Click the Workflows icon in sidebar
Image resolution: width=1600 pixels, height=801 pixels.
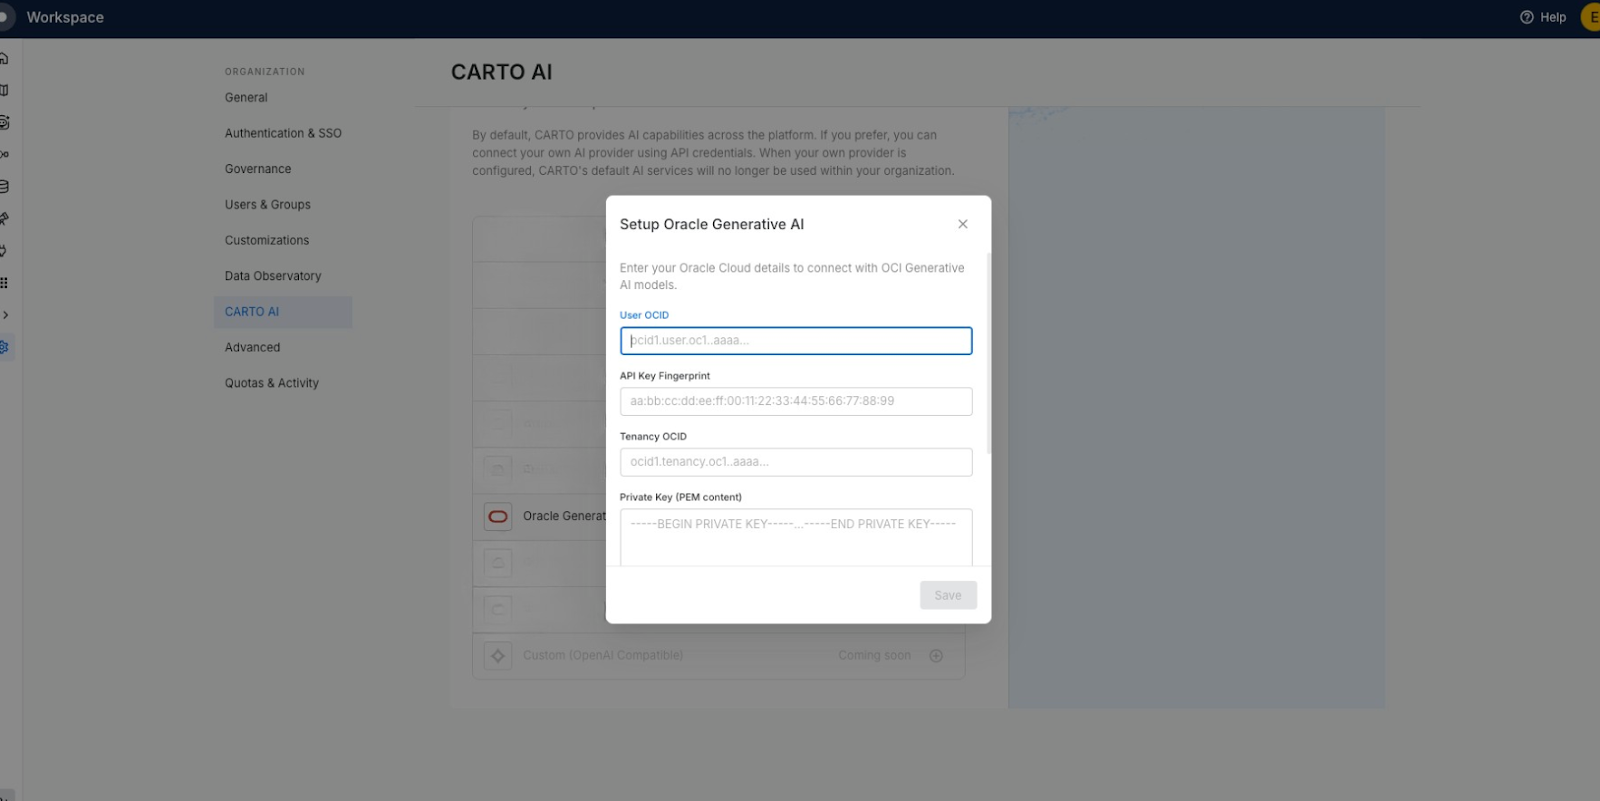click(4, 154)
